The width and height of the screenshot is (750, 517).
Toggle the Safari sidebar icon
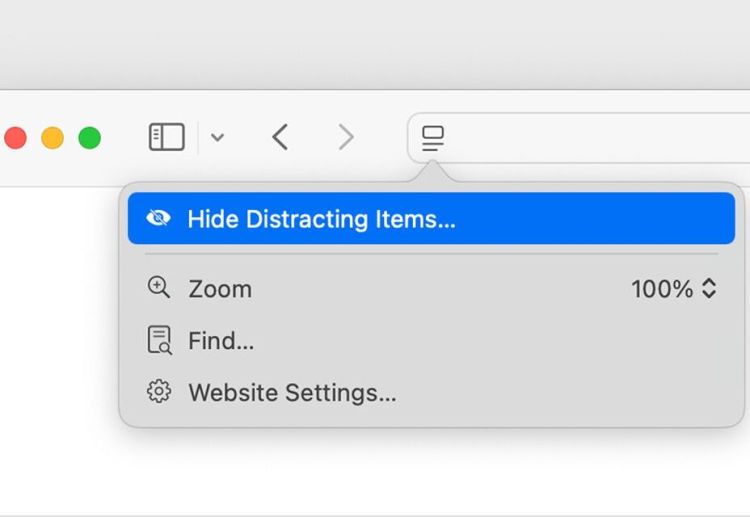(x=167, y=137)
